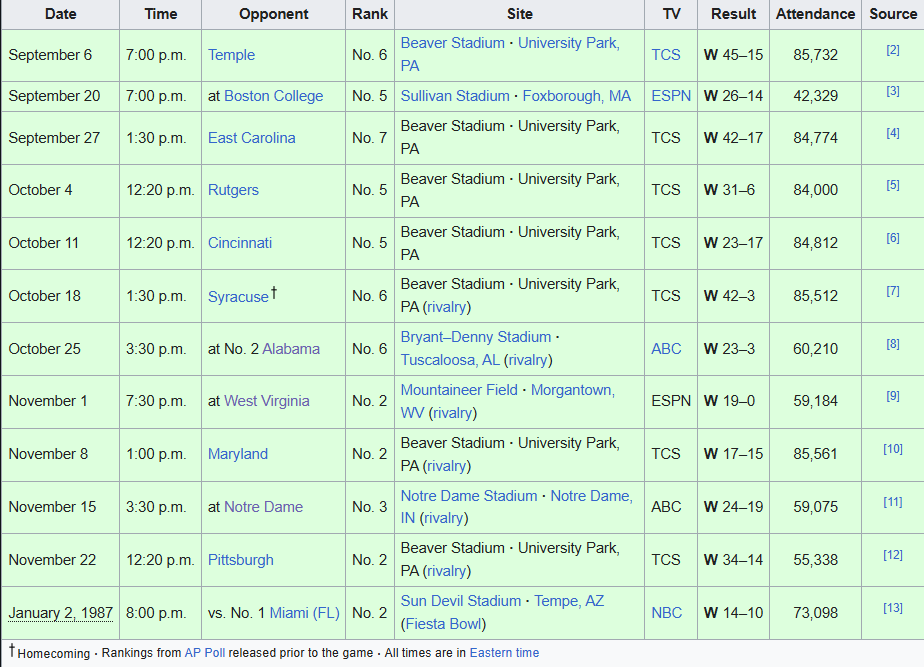924x667 pixels.
Task: Click source reference [12]
Action: point(893,555)
